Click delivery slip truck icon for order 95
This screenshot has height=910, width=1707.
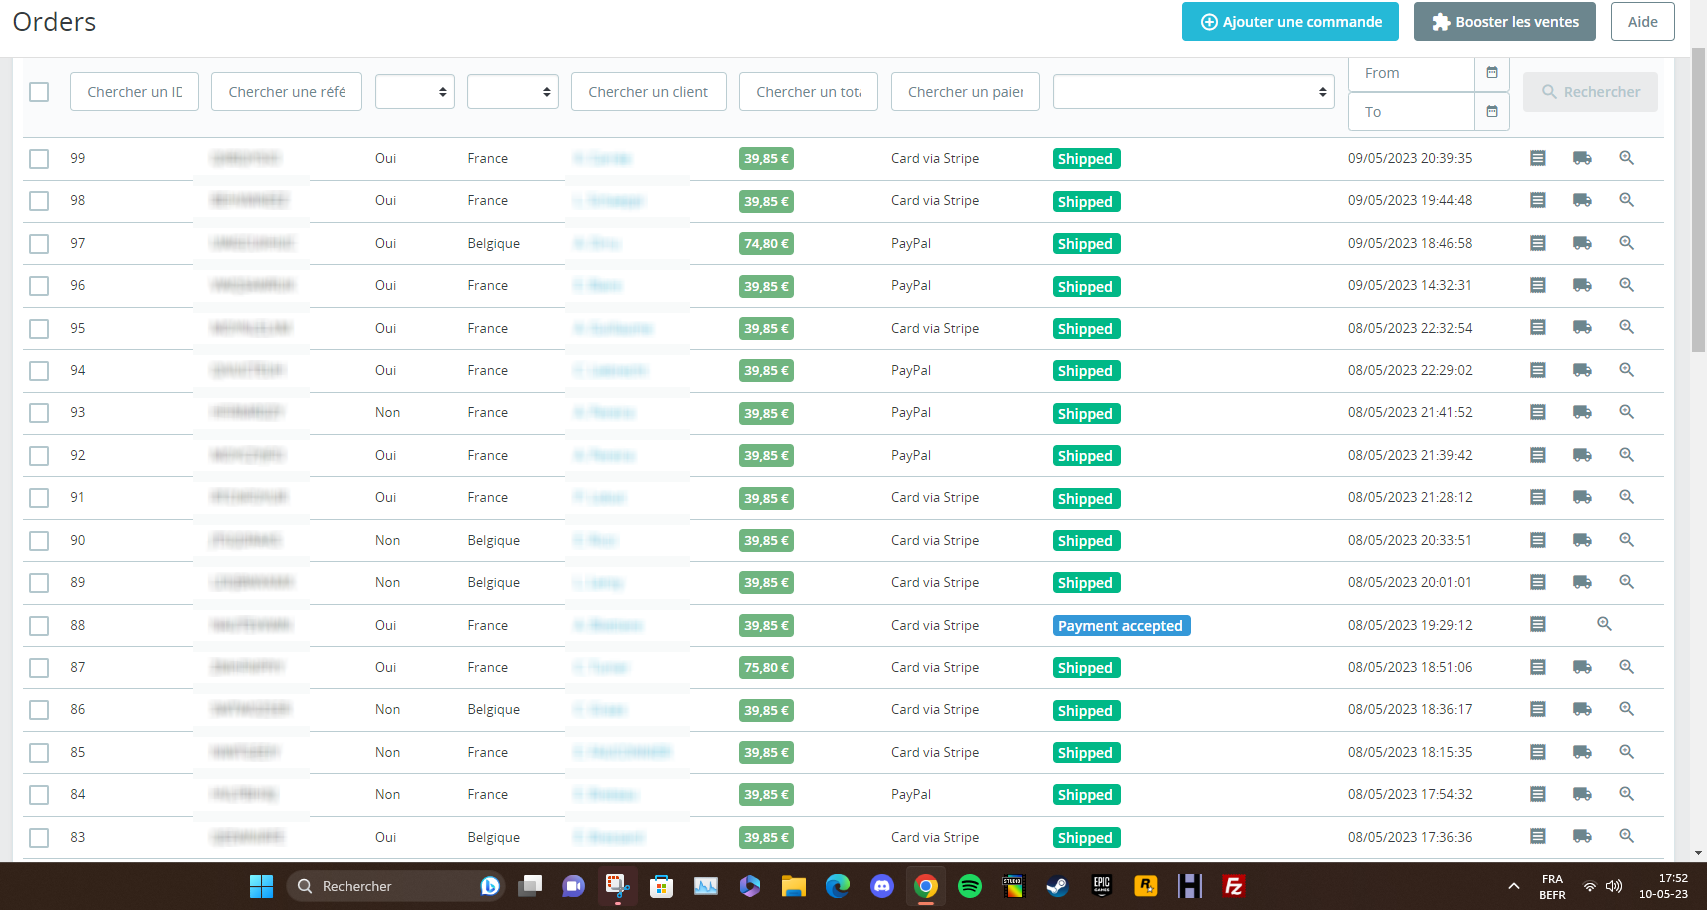point(1582,327)
